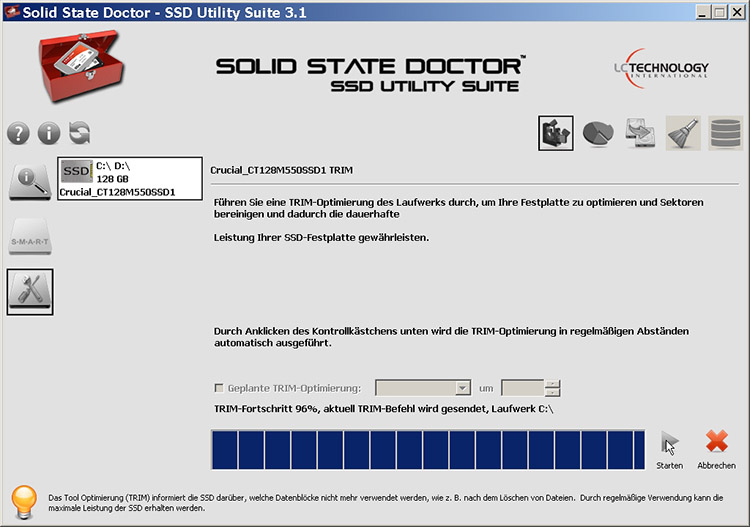Close the Solid State Doctor window
Viewport: 750px width, 527px height.
pyautogui.click(x=737, y=12)
